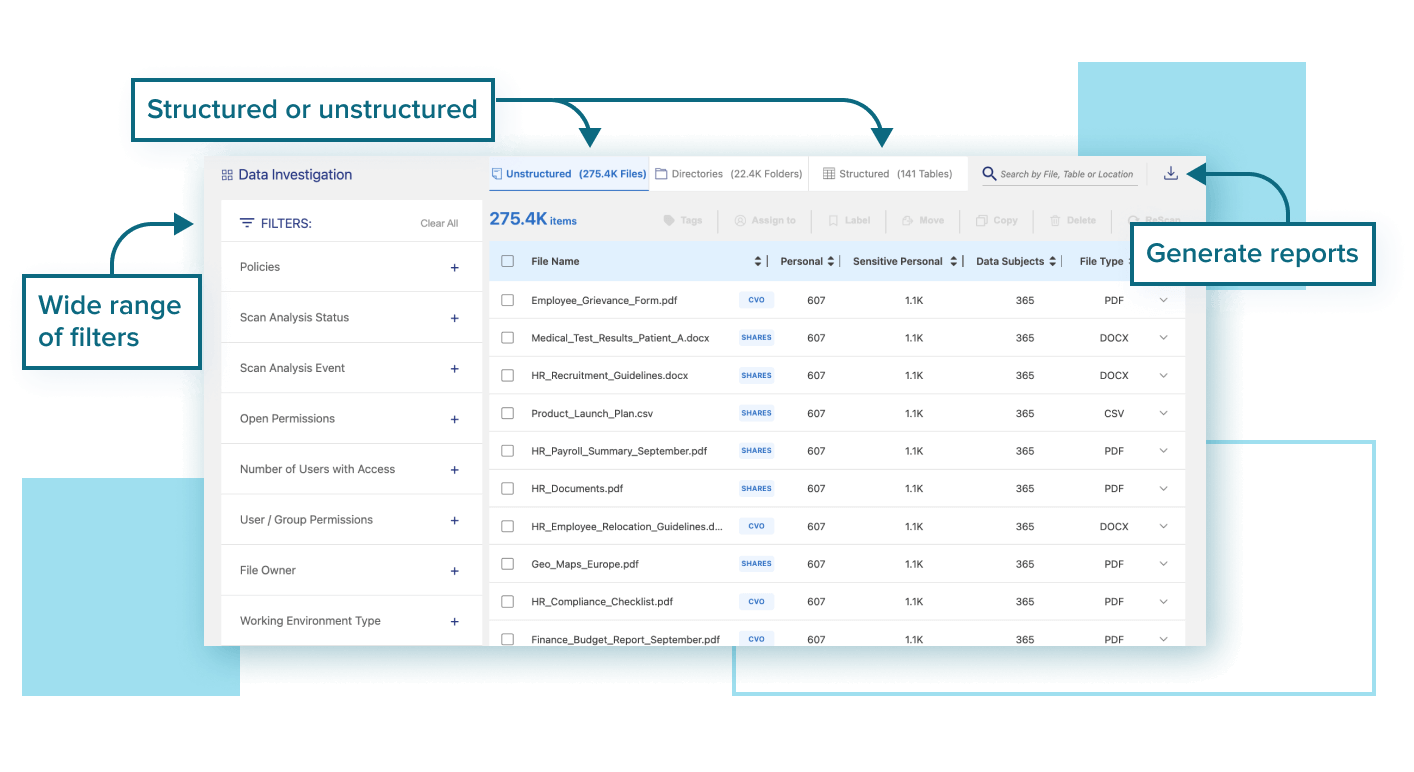Check the box for Employee_Grievance_Form.pdf
Screen dimensions: 1414x772
point(507,299)
